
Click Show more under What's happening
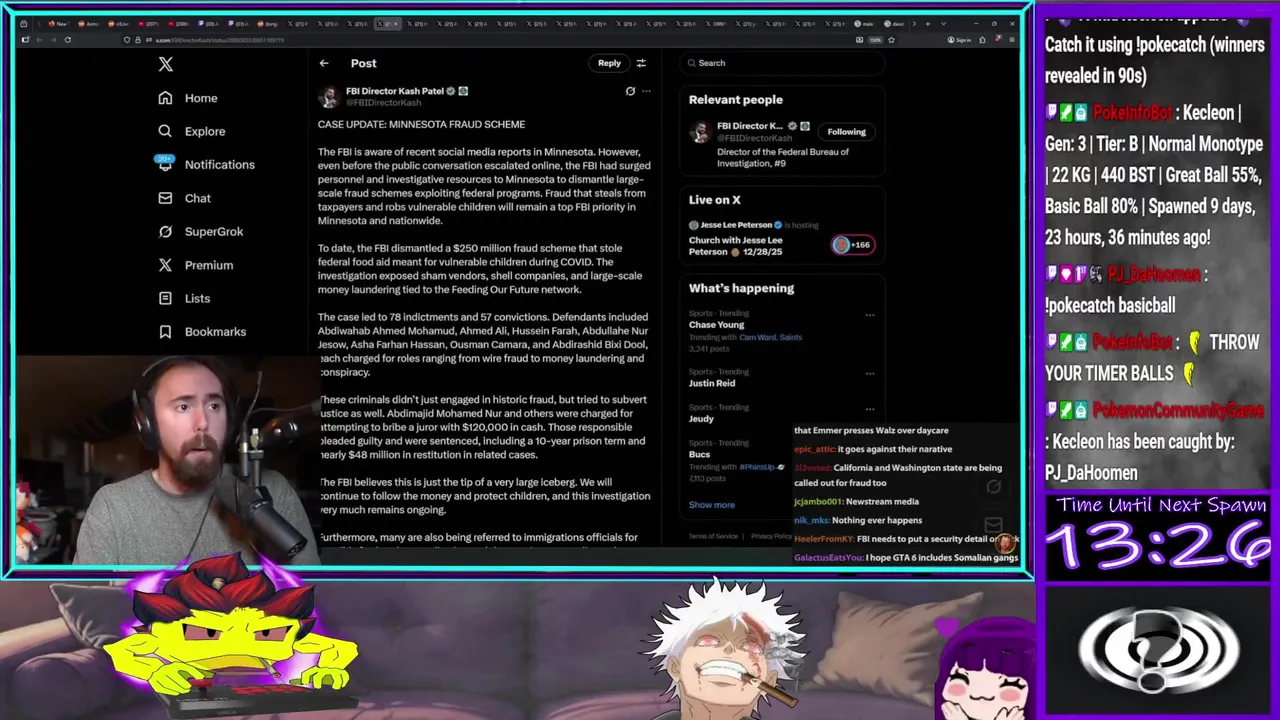[711, 505]
